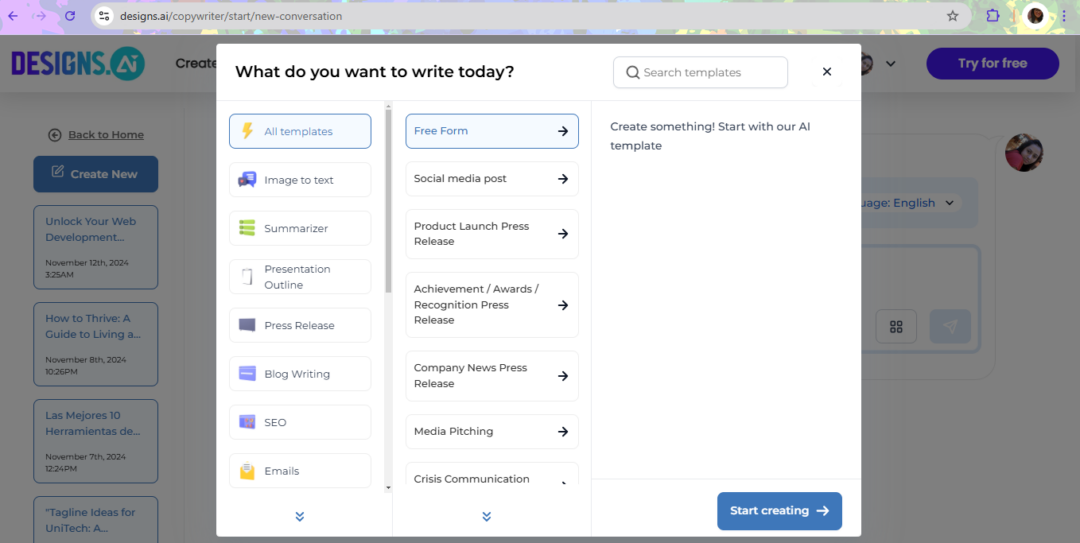Pick the Free Form template
The image size is (1080, 543).
point(491,131)
